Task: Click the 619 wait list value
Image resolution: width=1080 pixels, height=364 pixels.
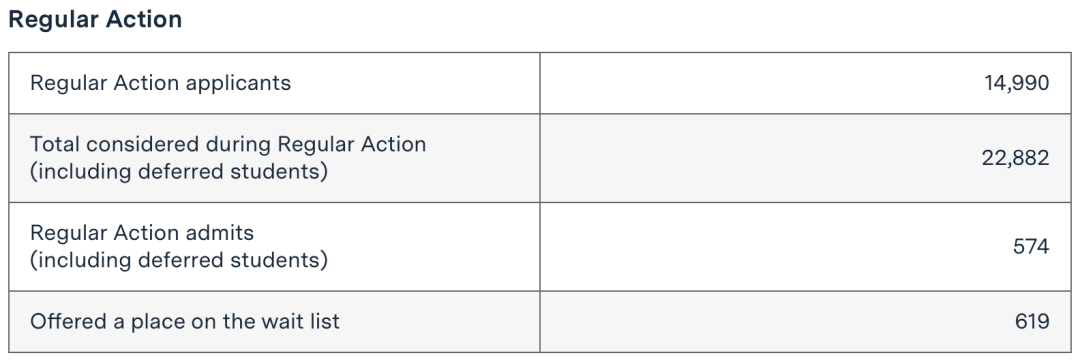Action: tap(1032, 322)
